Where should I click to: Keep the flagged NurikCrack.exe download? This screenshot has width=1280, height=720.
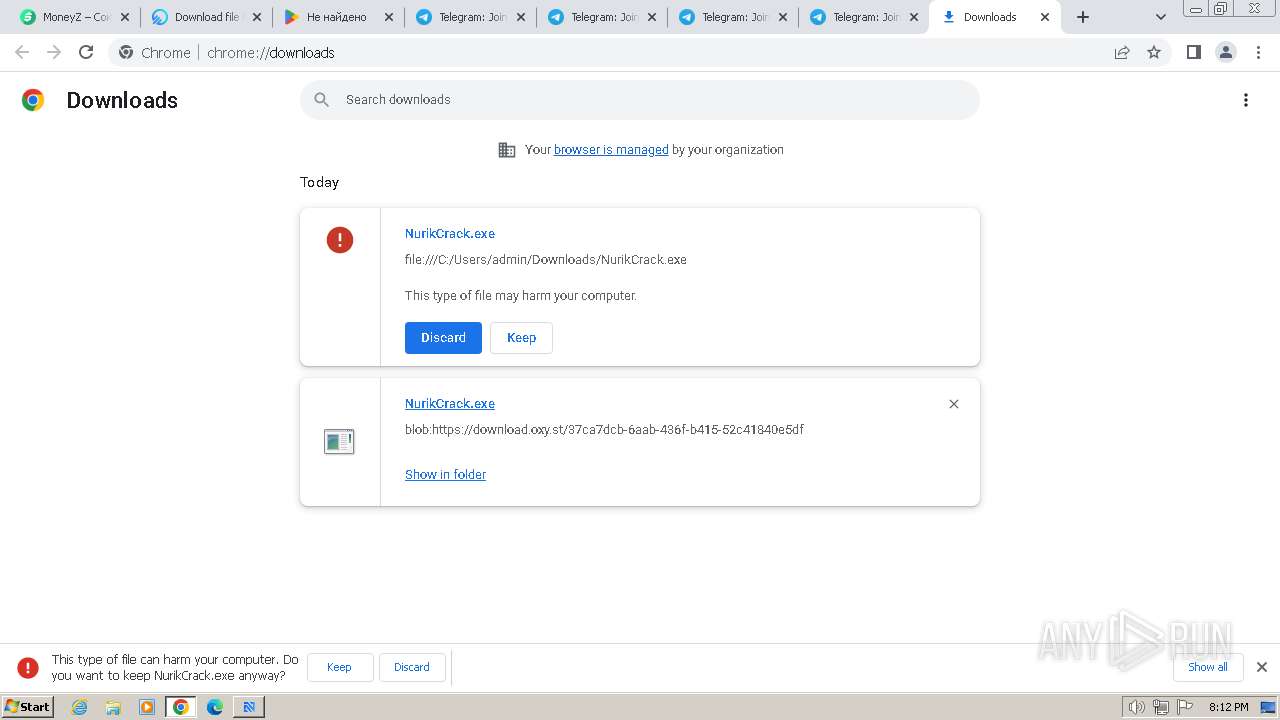tap(521, 338)
